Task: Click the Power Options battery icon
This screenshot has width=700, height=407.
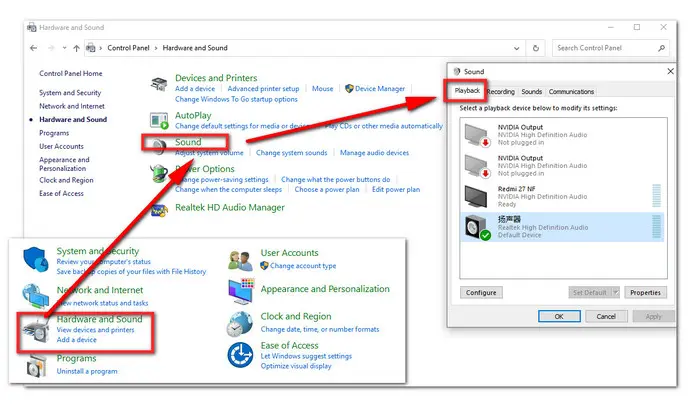Action: pyautogui.click(x=159, y=174)
